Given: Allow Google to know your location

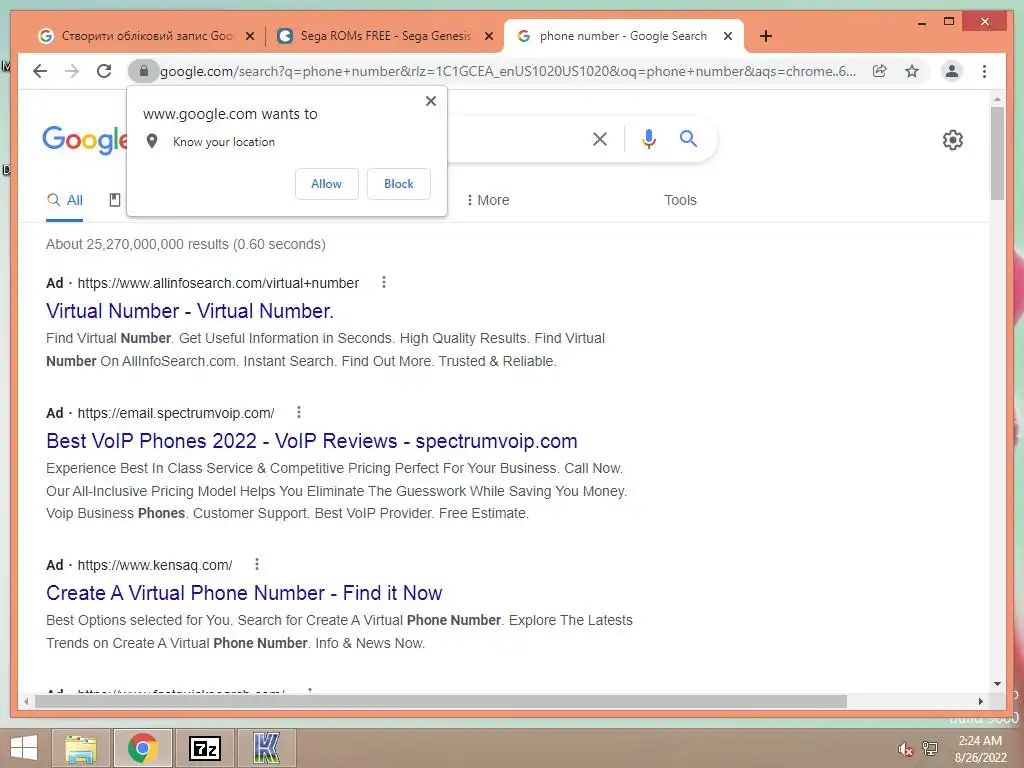Looking at the screenshot, I should pyautogui.click(x=327, y=184).
